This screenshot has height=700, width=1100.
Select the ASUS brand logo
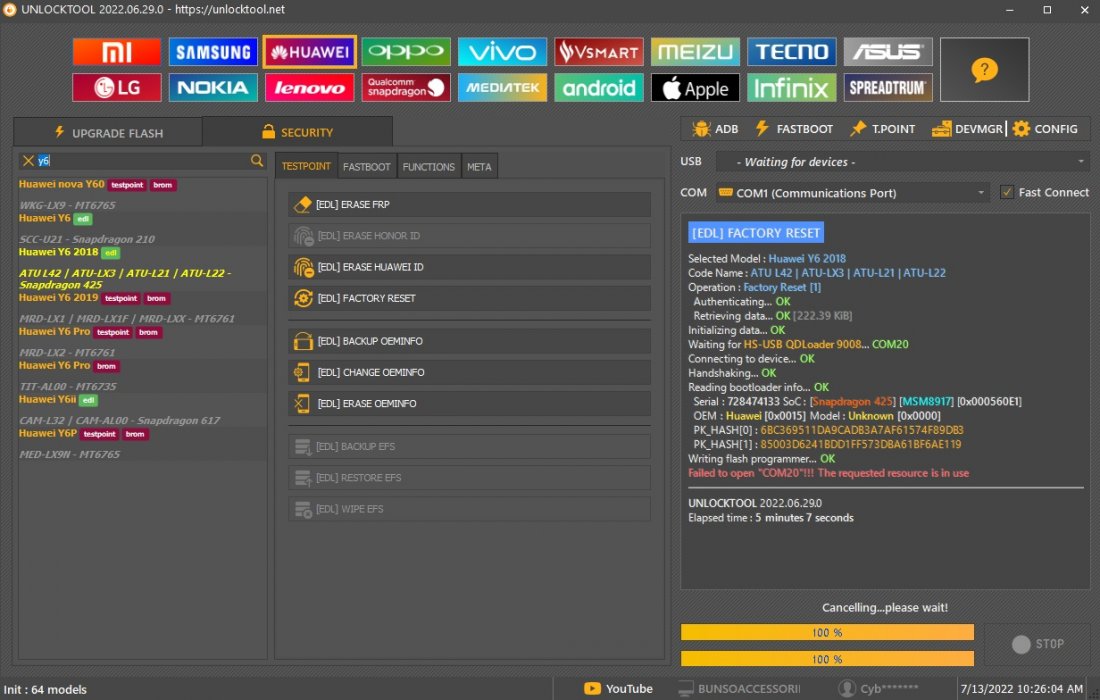[888, 52]
